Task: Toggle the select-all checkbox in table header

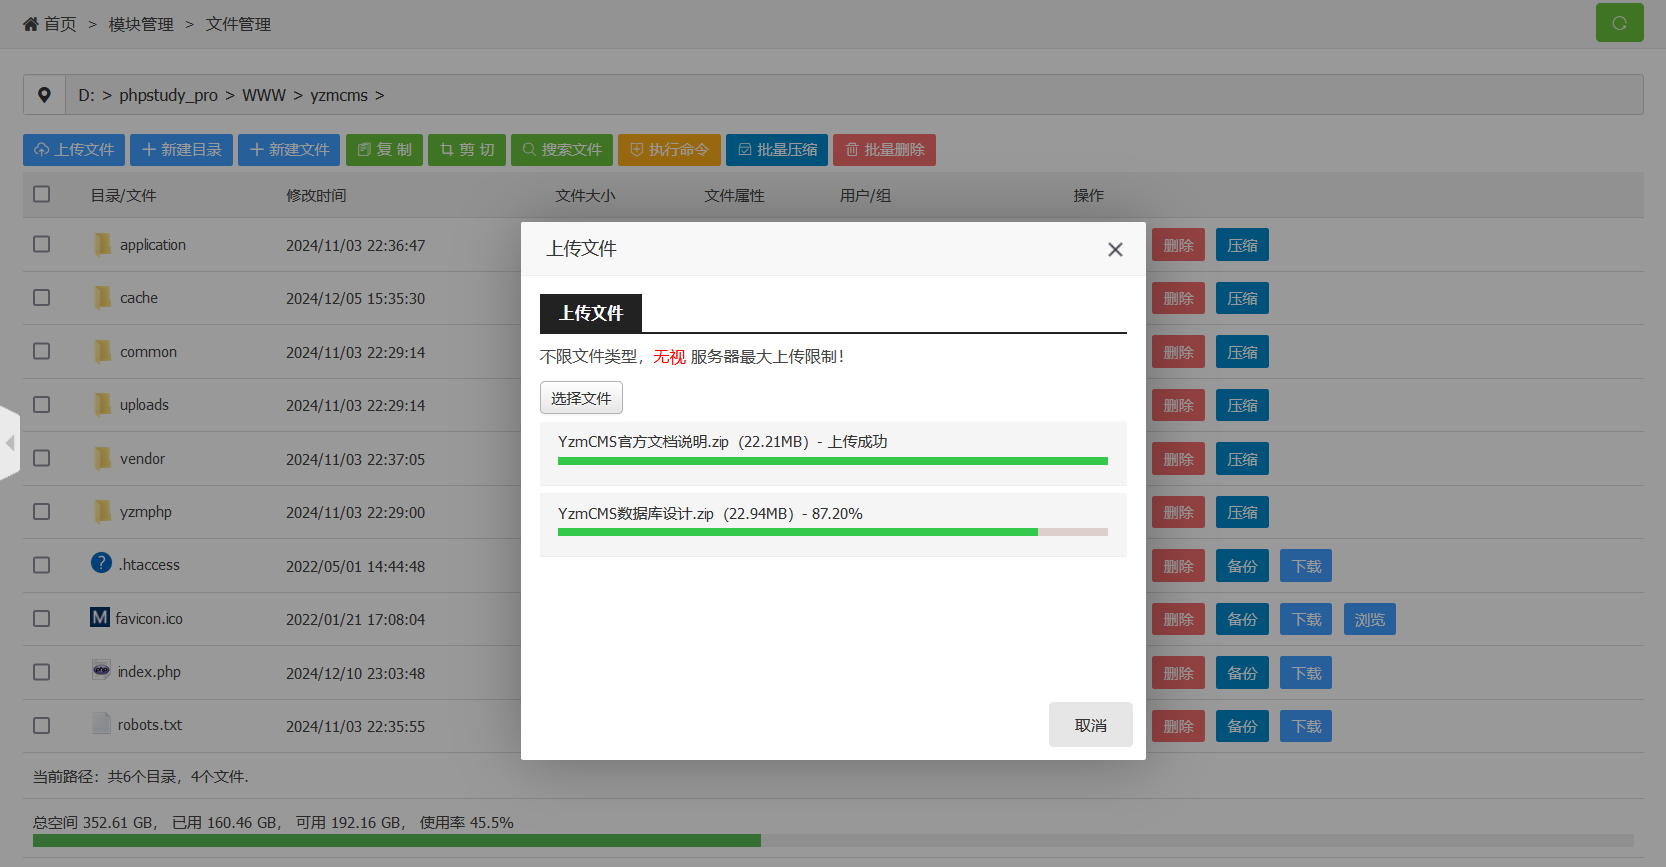Action: 41,194
